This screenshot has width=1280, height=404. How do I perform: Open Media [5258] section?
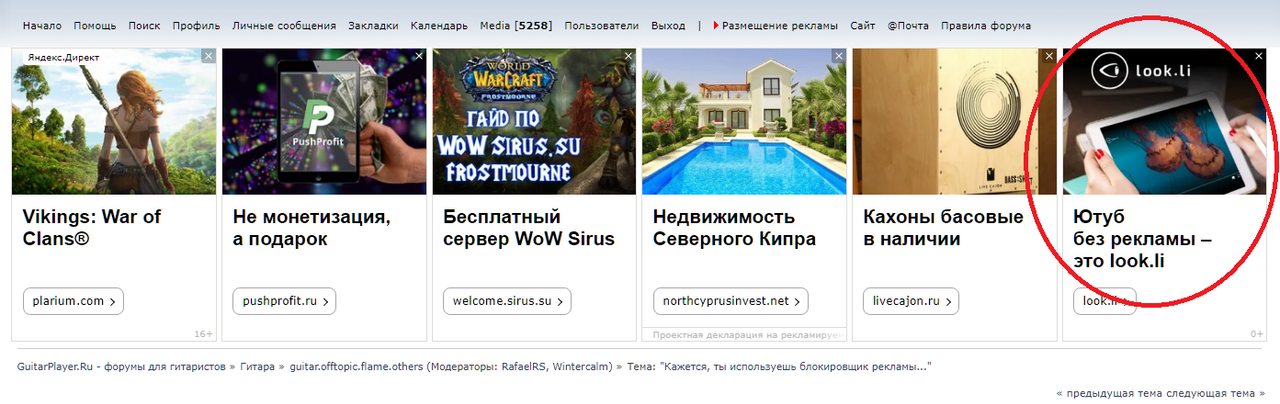[516, 26]
